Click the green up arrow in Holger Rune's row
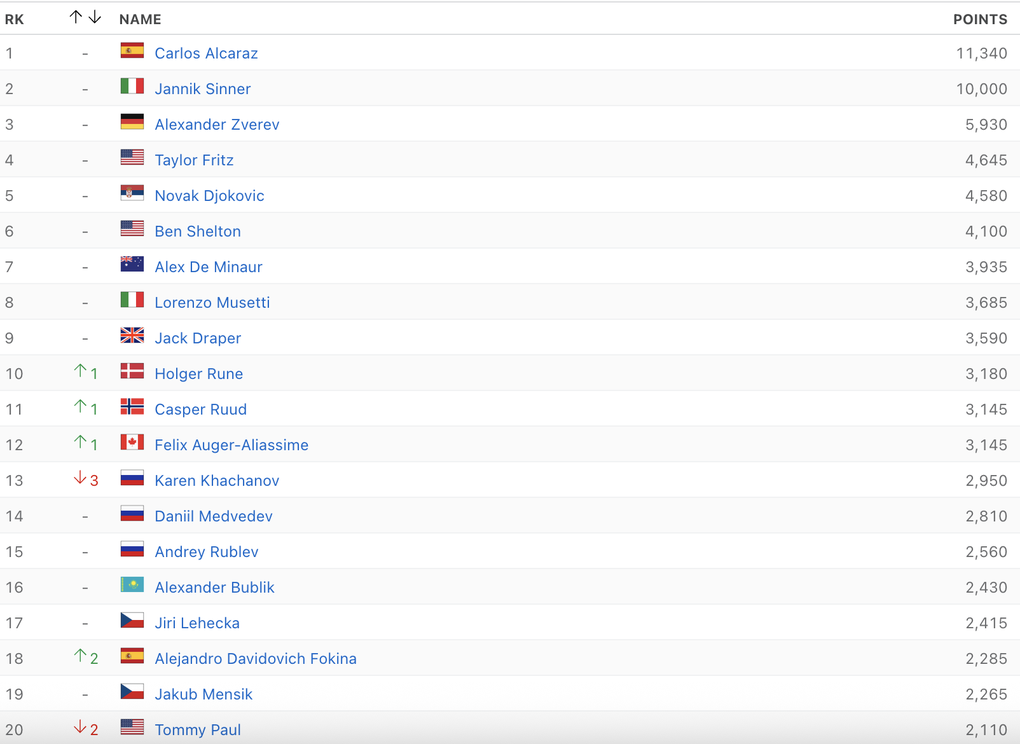 (x=81, y=372)
